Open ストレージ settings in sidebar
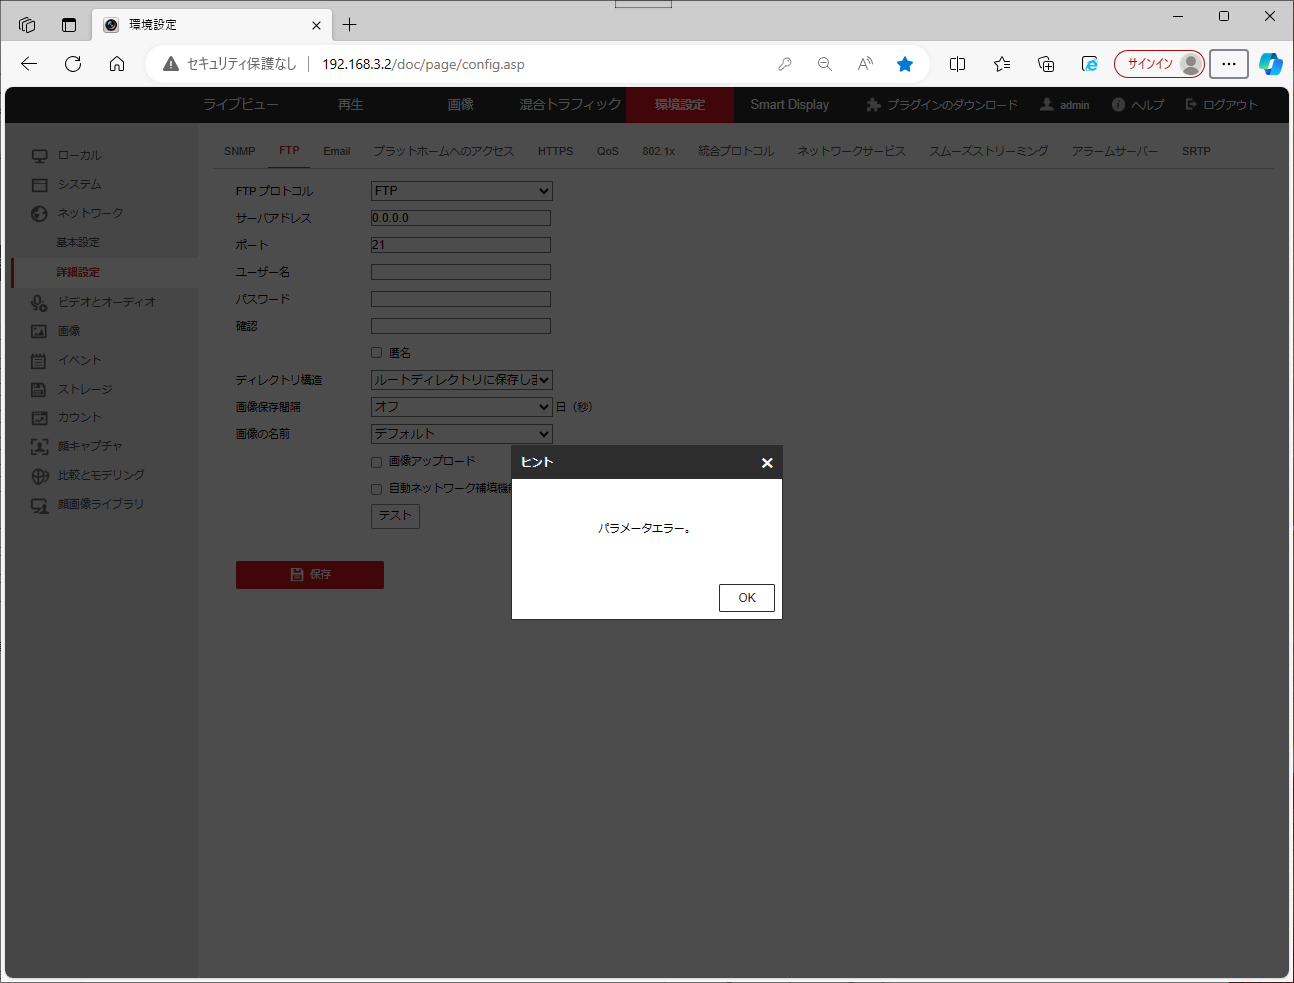 (85, 389)
